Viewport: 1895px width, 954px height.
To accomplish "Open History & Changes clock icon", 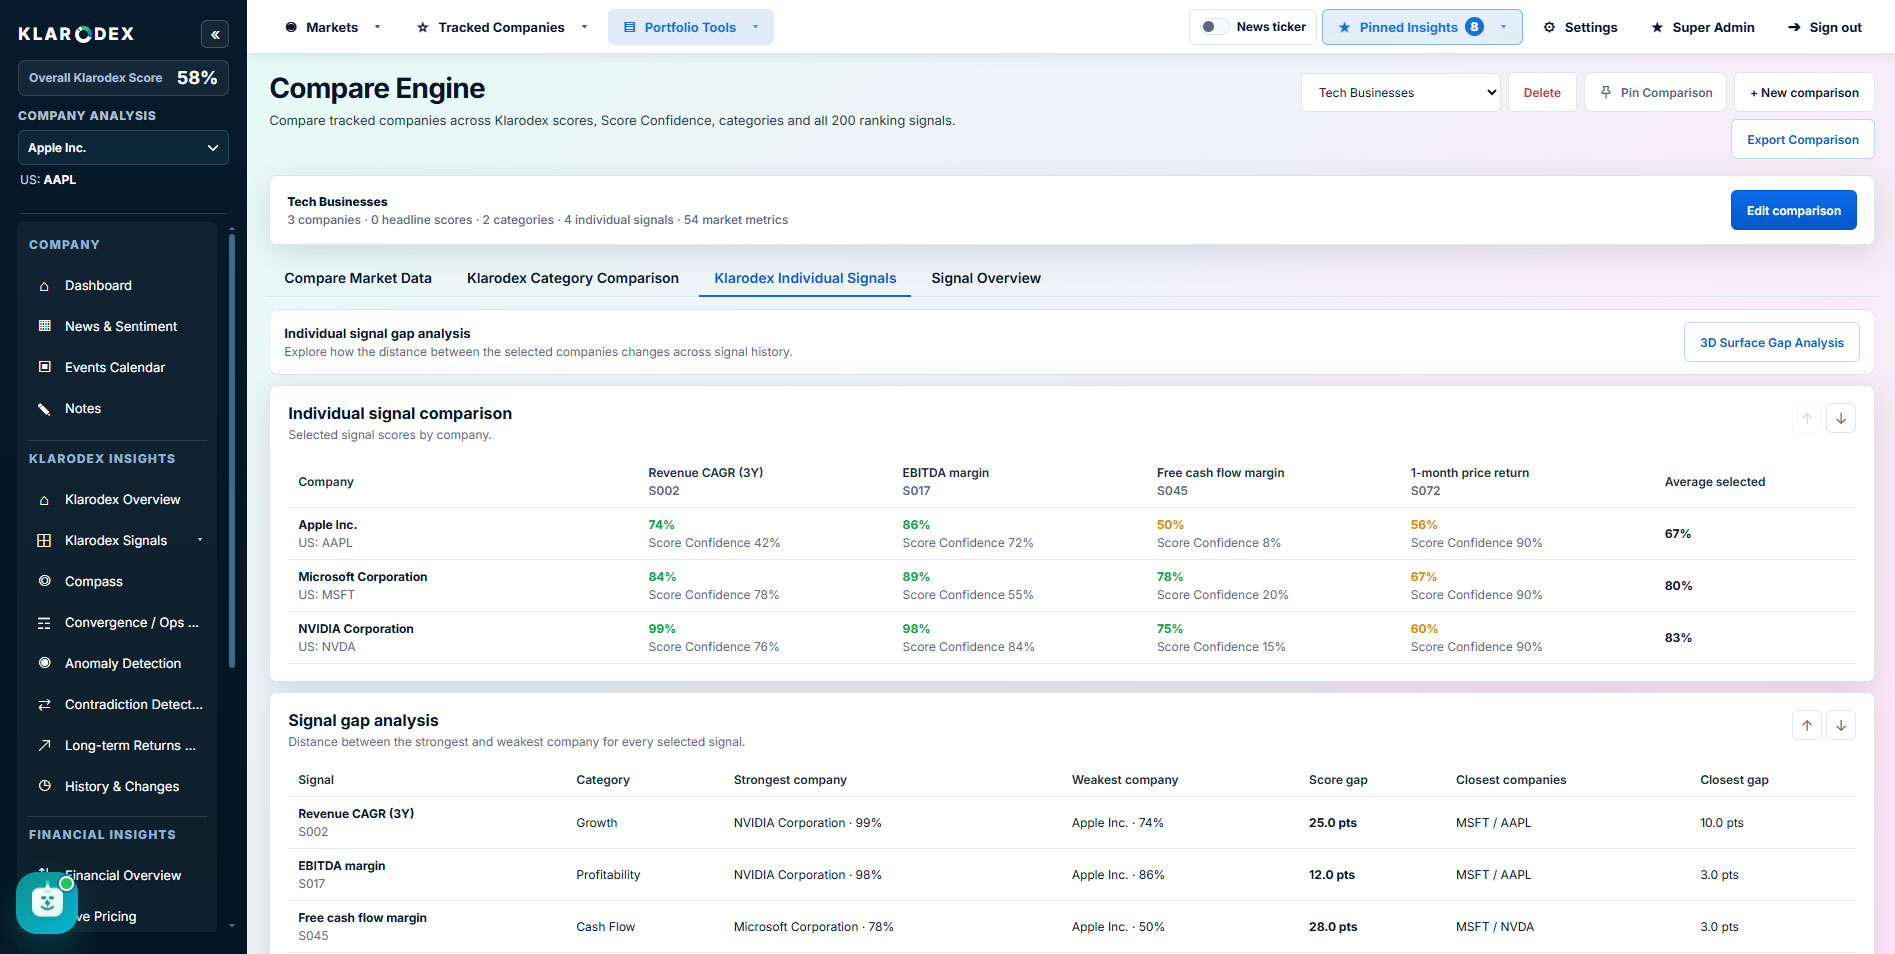I will point(44,786).
